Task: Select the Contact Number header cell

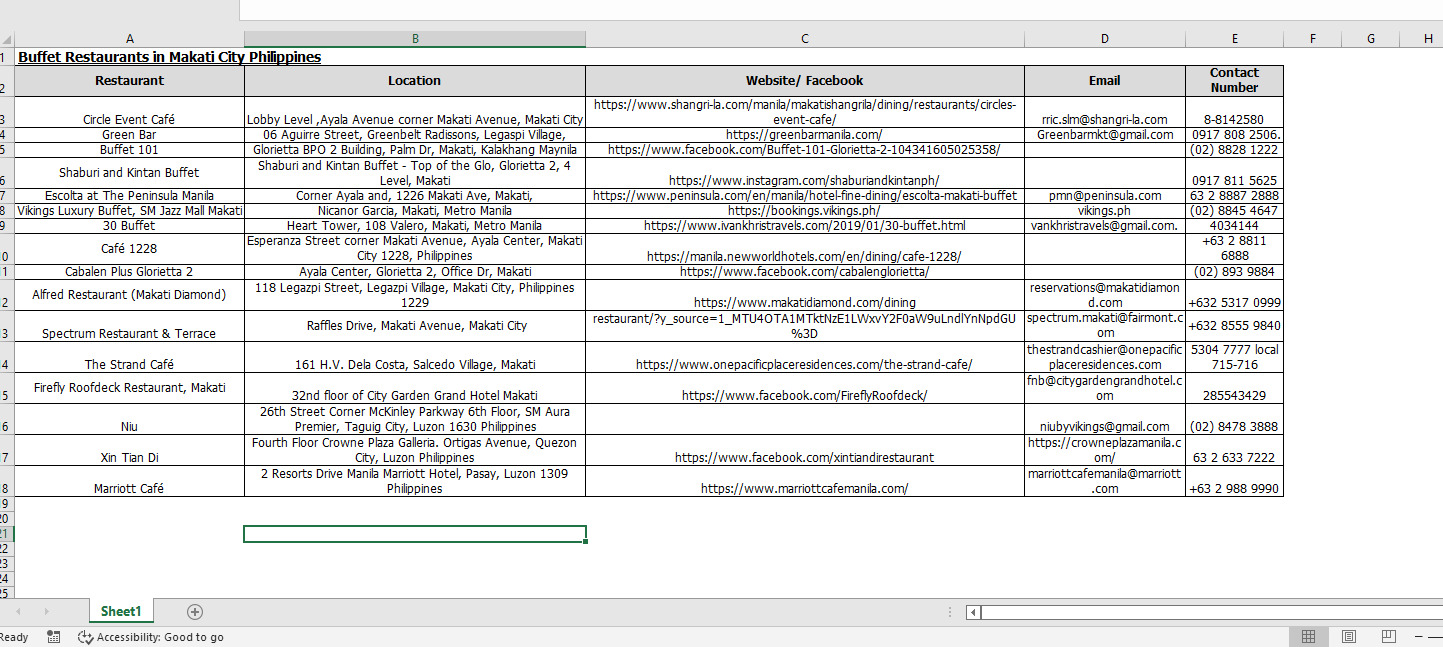Action: 1234,81
